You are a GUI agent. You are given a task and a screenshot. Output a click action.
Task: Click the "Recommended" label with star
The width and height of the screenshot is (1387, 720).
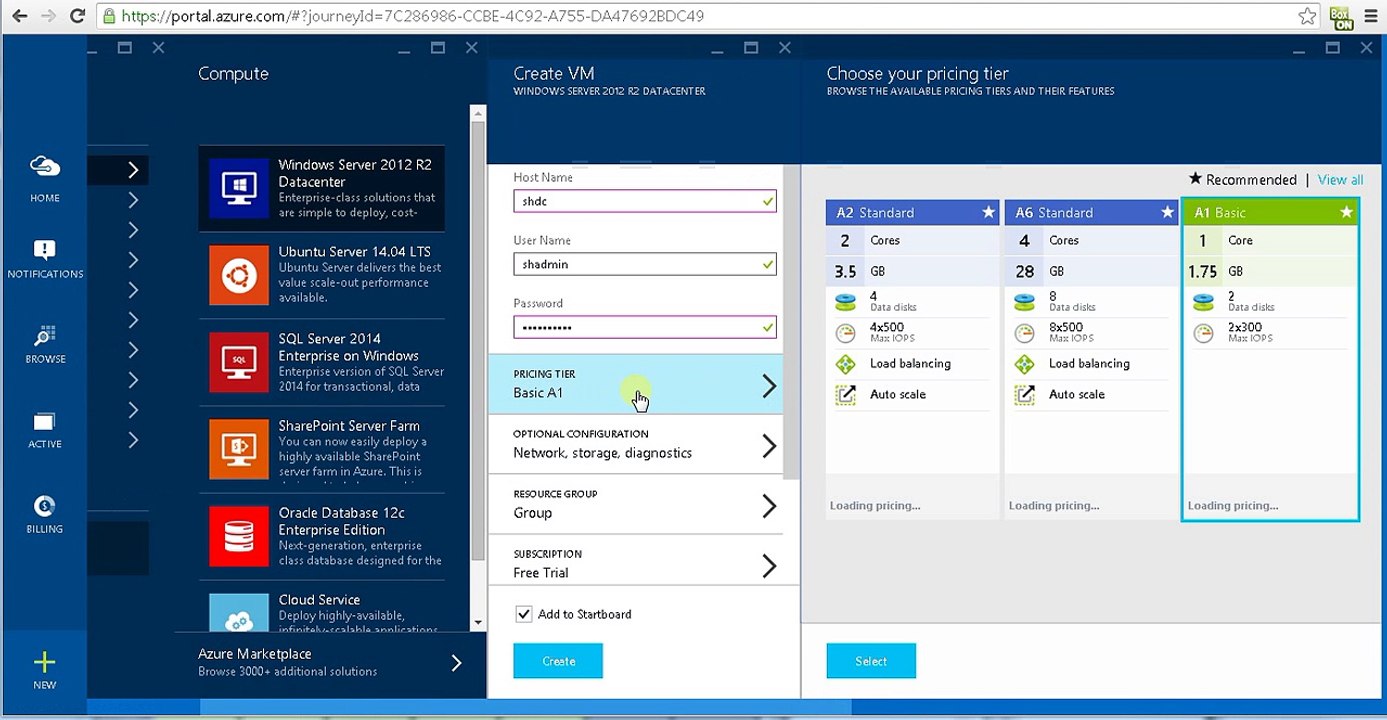pos(1242,180)
